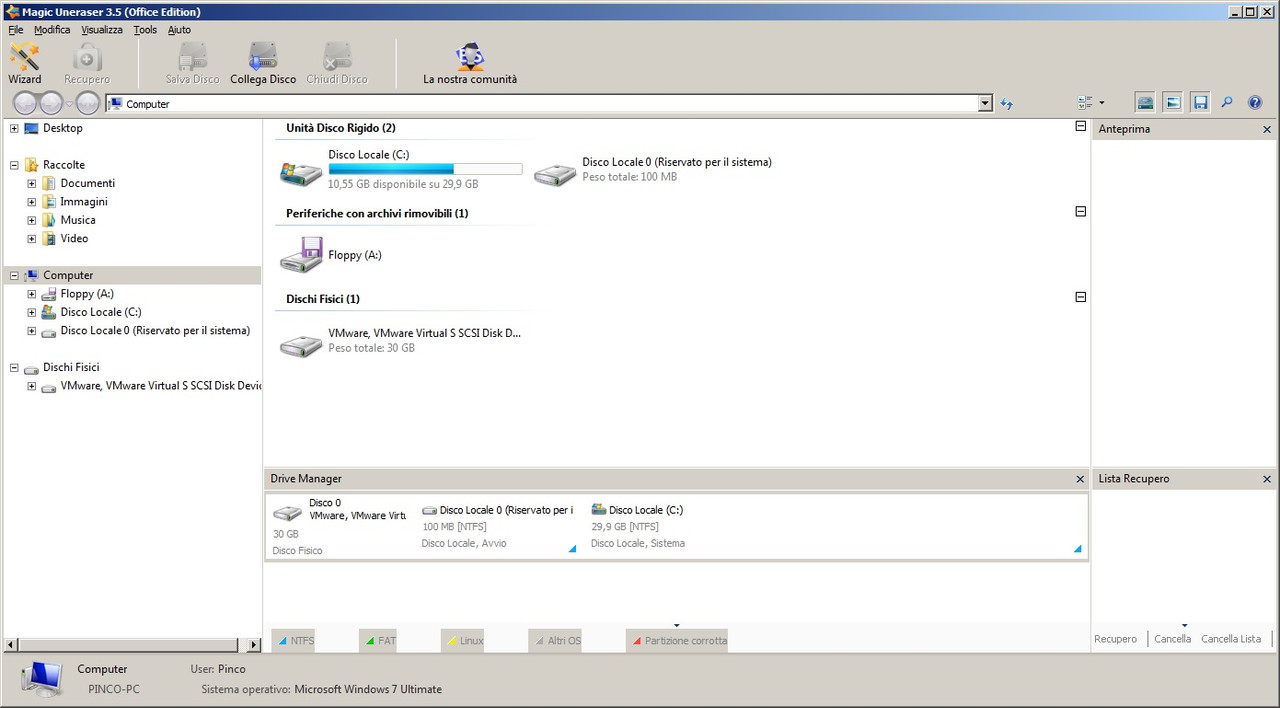
Task: Toggle the preview panel button
Action: (x=1173, y=102)
